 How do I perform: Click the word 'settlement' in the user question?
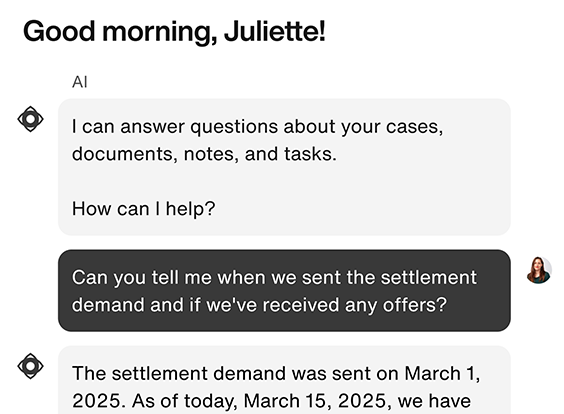click(429, 277)
